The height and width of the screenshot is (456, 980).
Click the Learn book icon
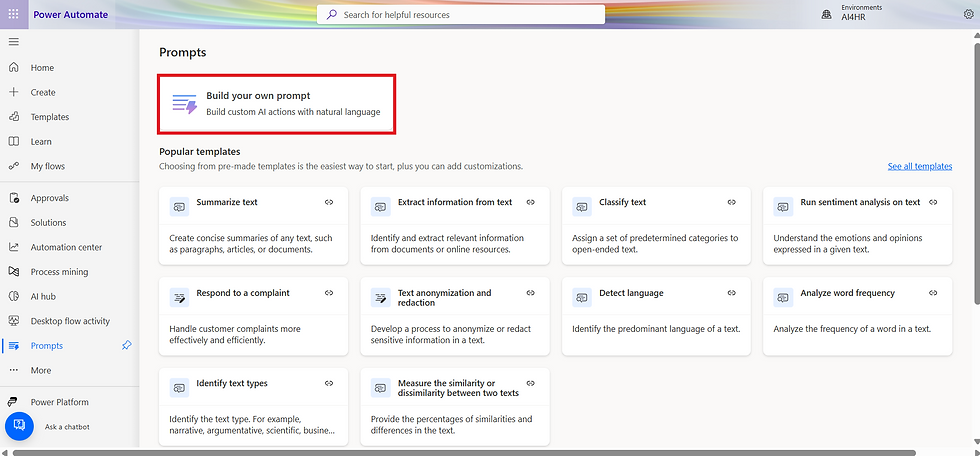(x=14, y=141)
